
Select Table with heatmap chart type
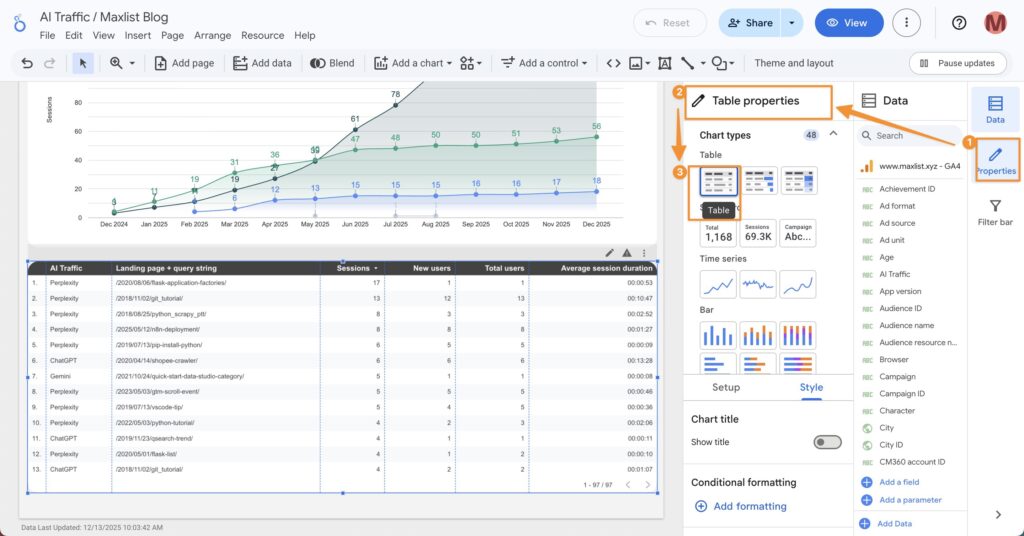point(798,181)
